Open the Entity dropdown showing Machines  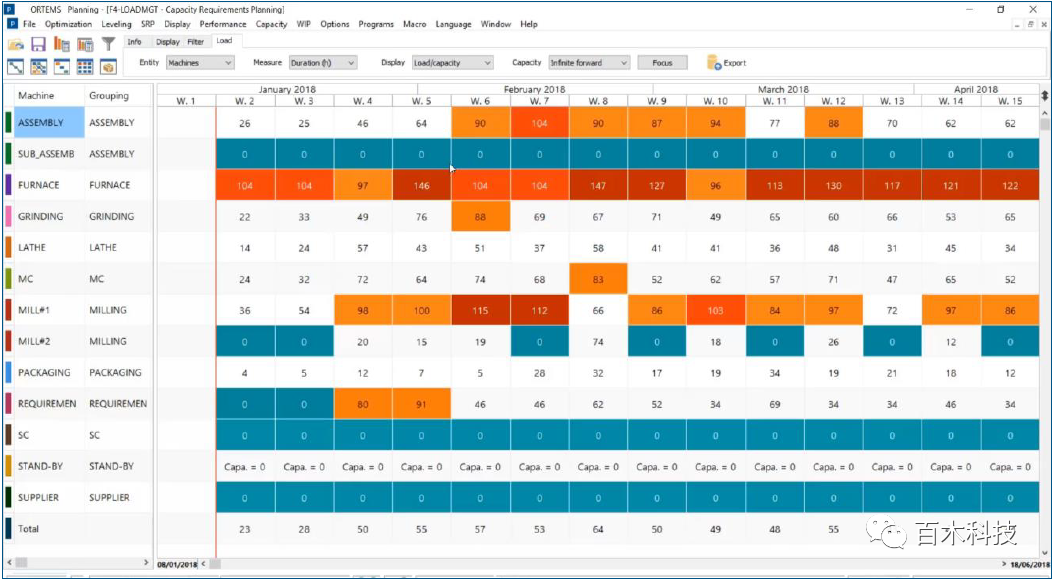199,63
